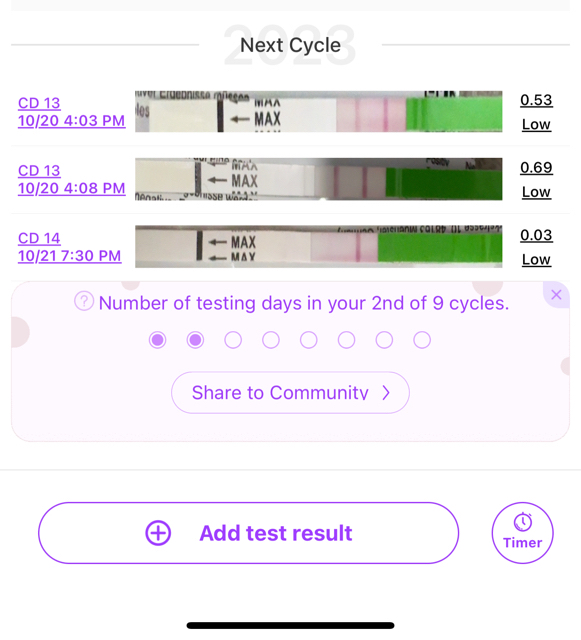Select the last empty cycle dot

tap(422, 340)
